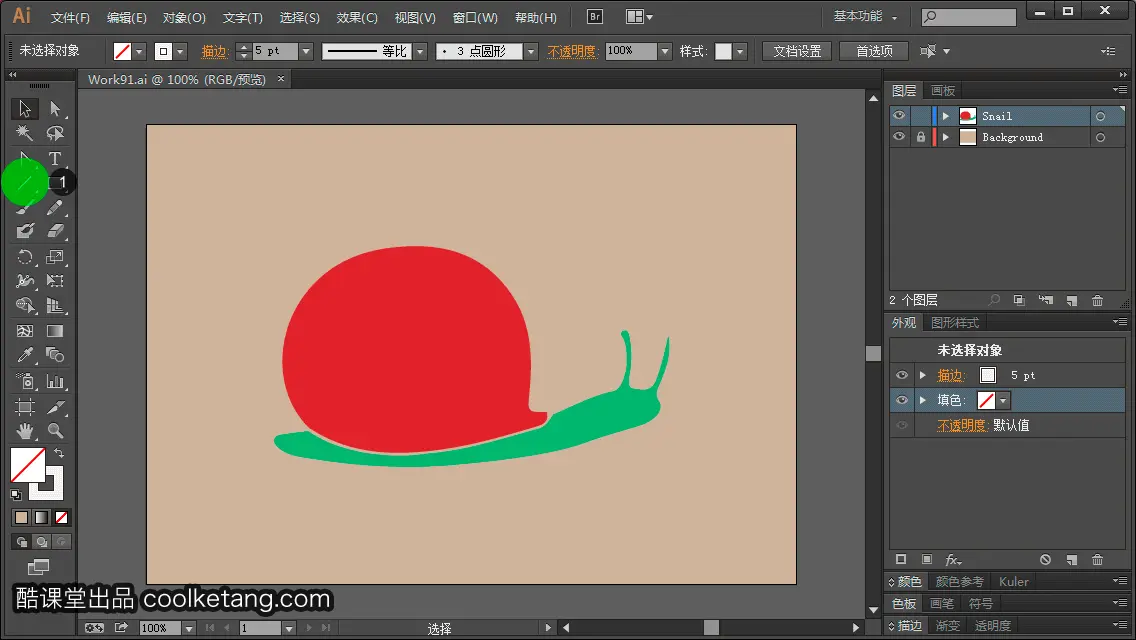Select the Blend tool
The image size is (1136, 640).
pyautogui.click(x=55, y=355)
